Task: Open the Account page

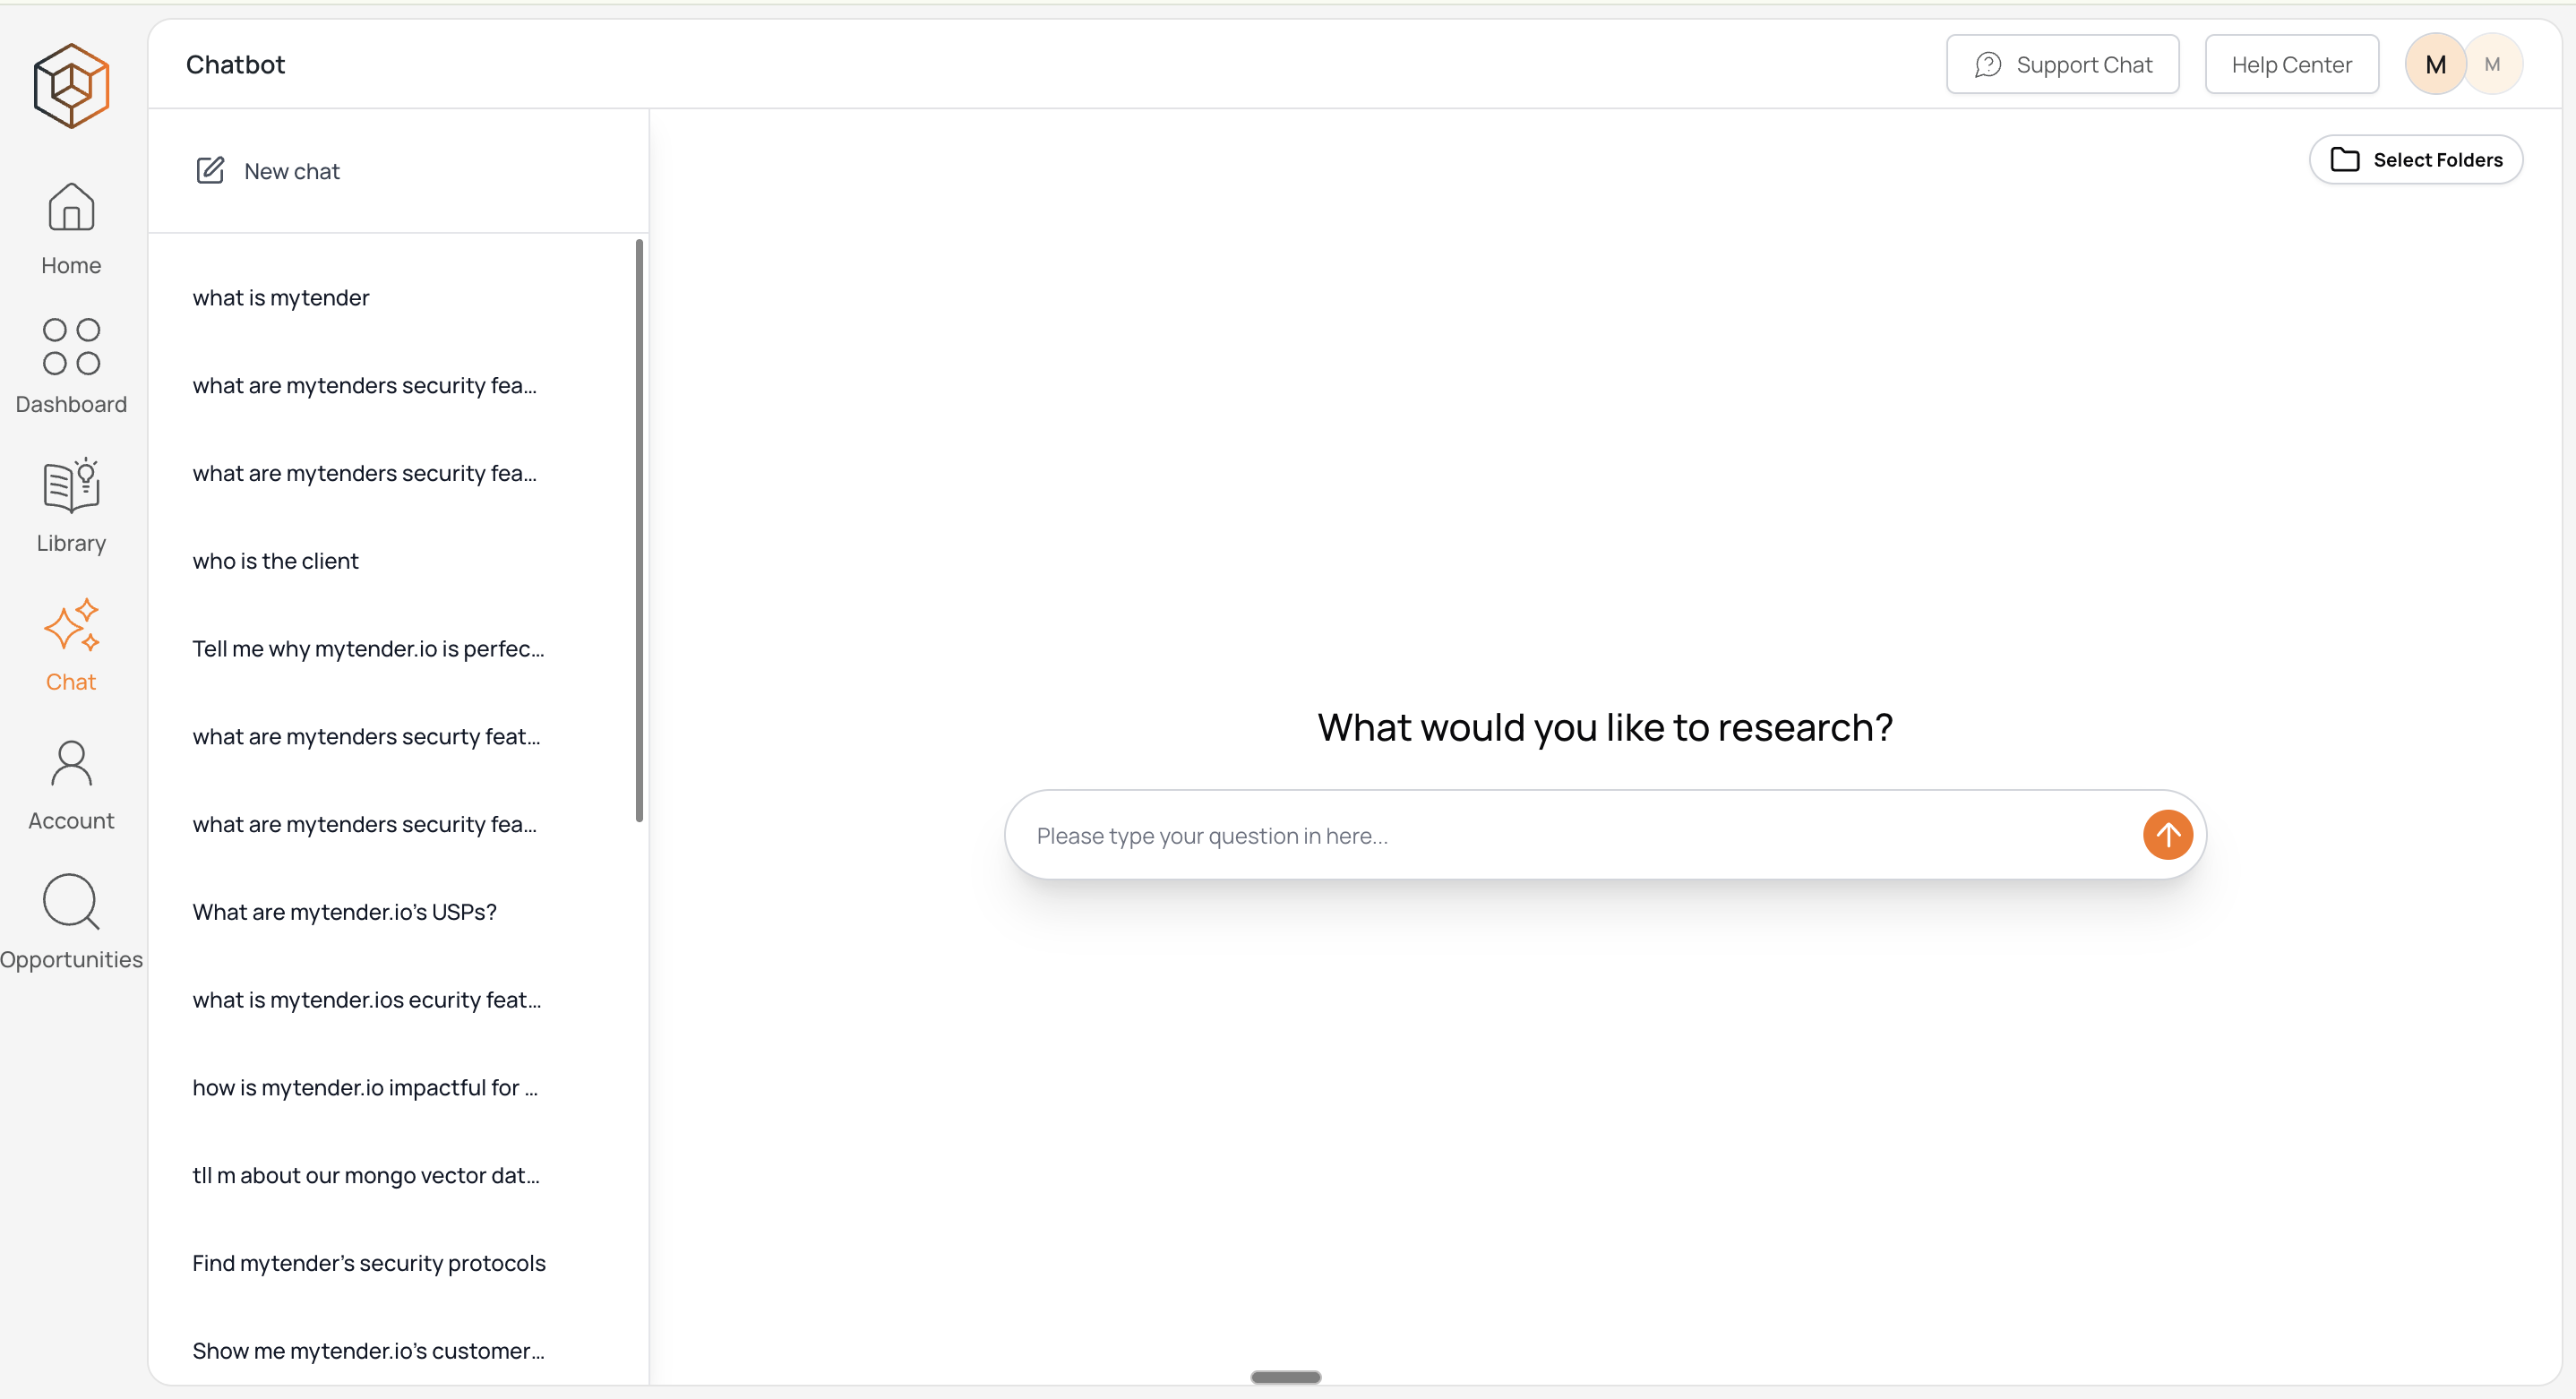Action: point(71,784)
